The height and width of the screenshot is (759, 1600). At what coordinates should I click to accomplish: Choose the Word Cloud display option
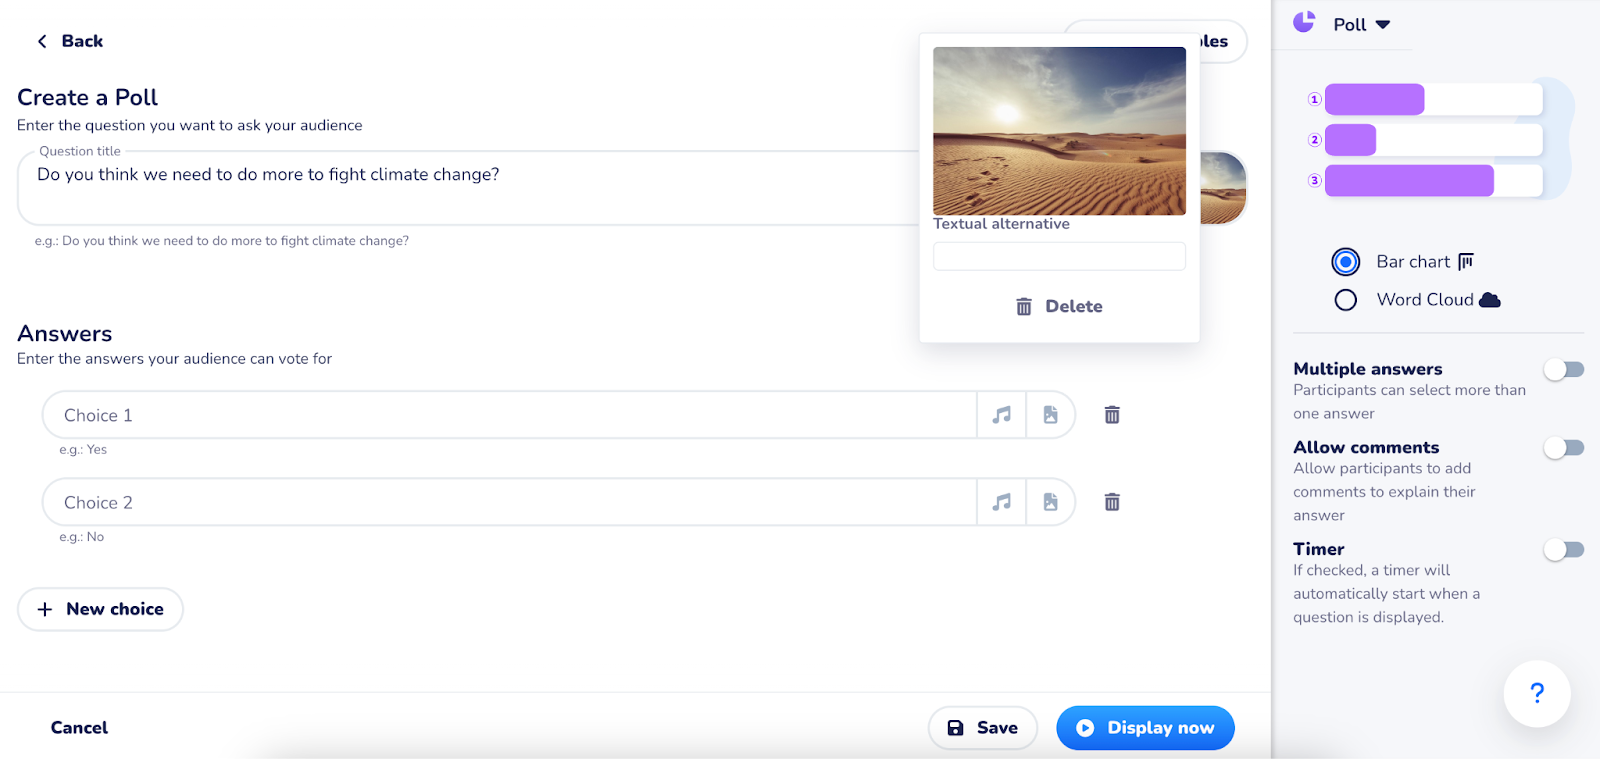[x=1346, y=300]
